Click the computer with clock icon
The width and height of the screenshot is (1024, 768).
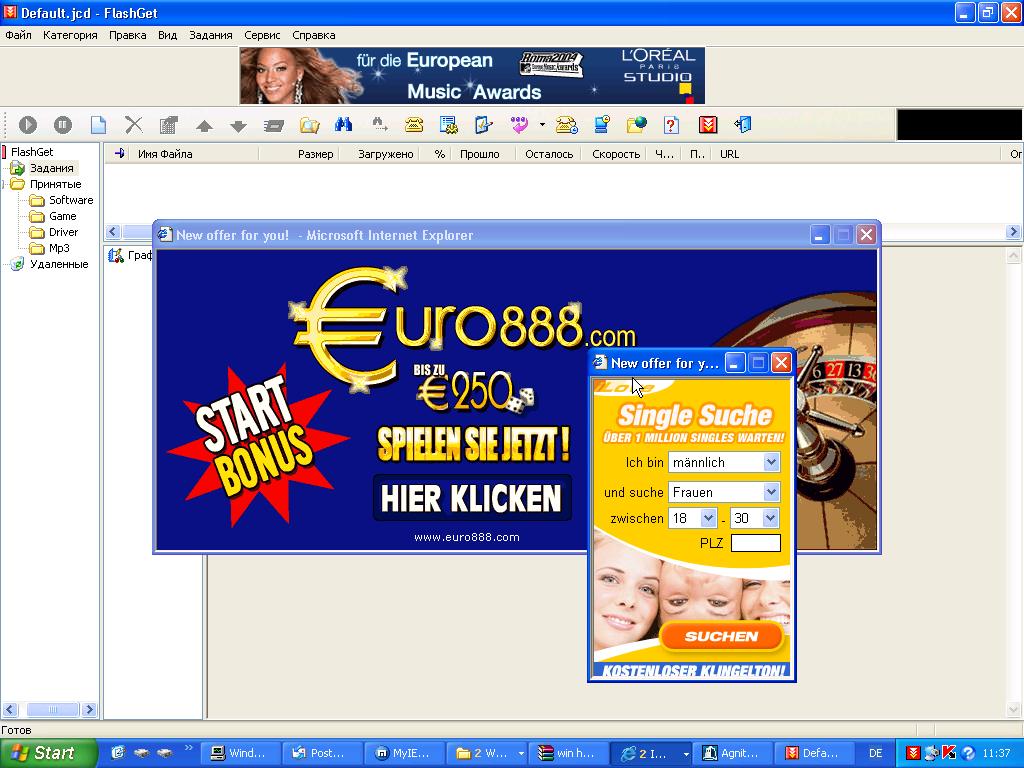tap(601, 124)
